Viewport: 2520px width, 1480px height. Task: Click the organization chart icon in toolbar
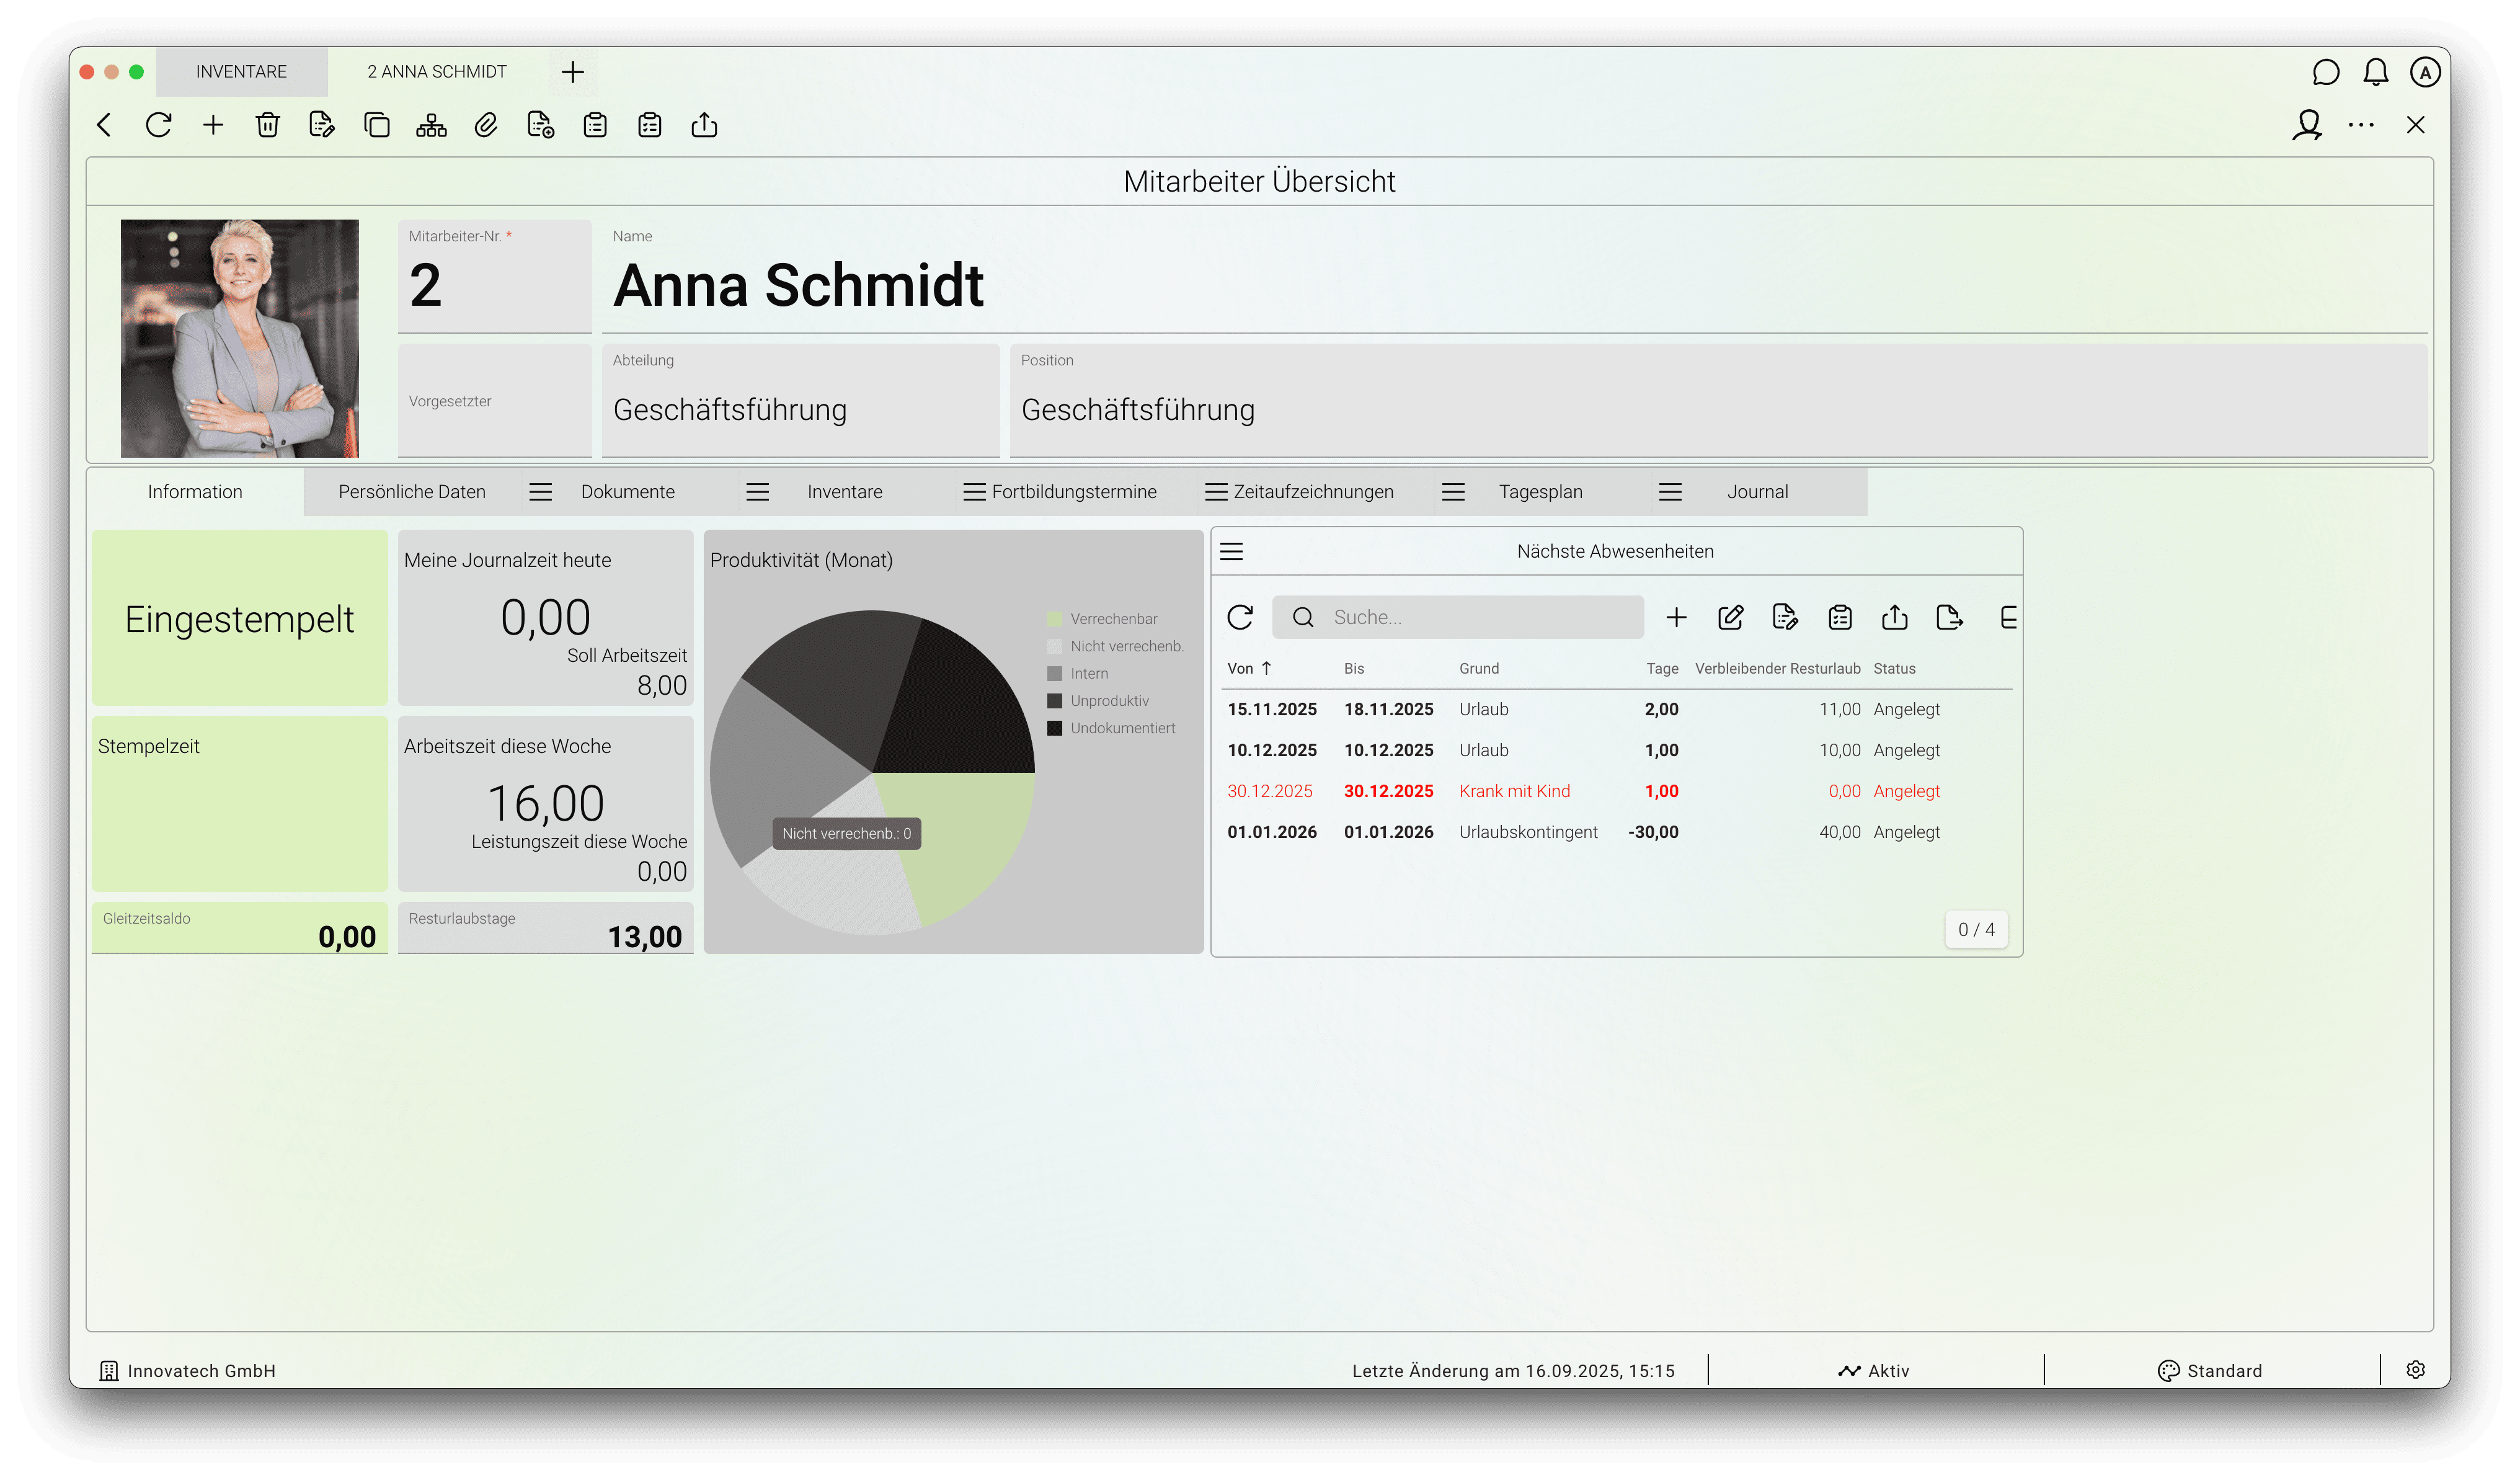point(431,125)
